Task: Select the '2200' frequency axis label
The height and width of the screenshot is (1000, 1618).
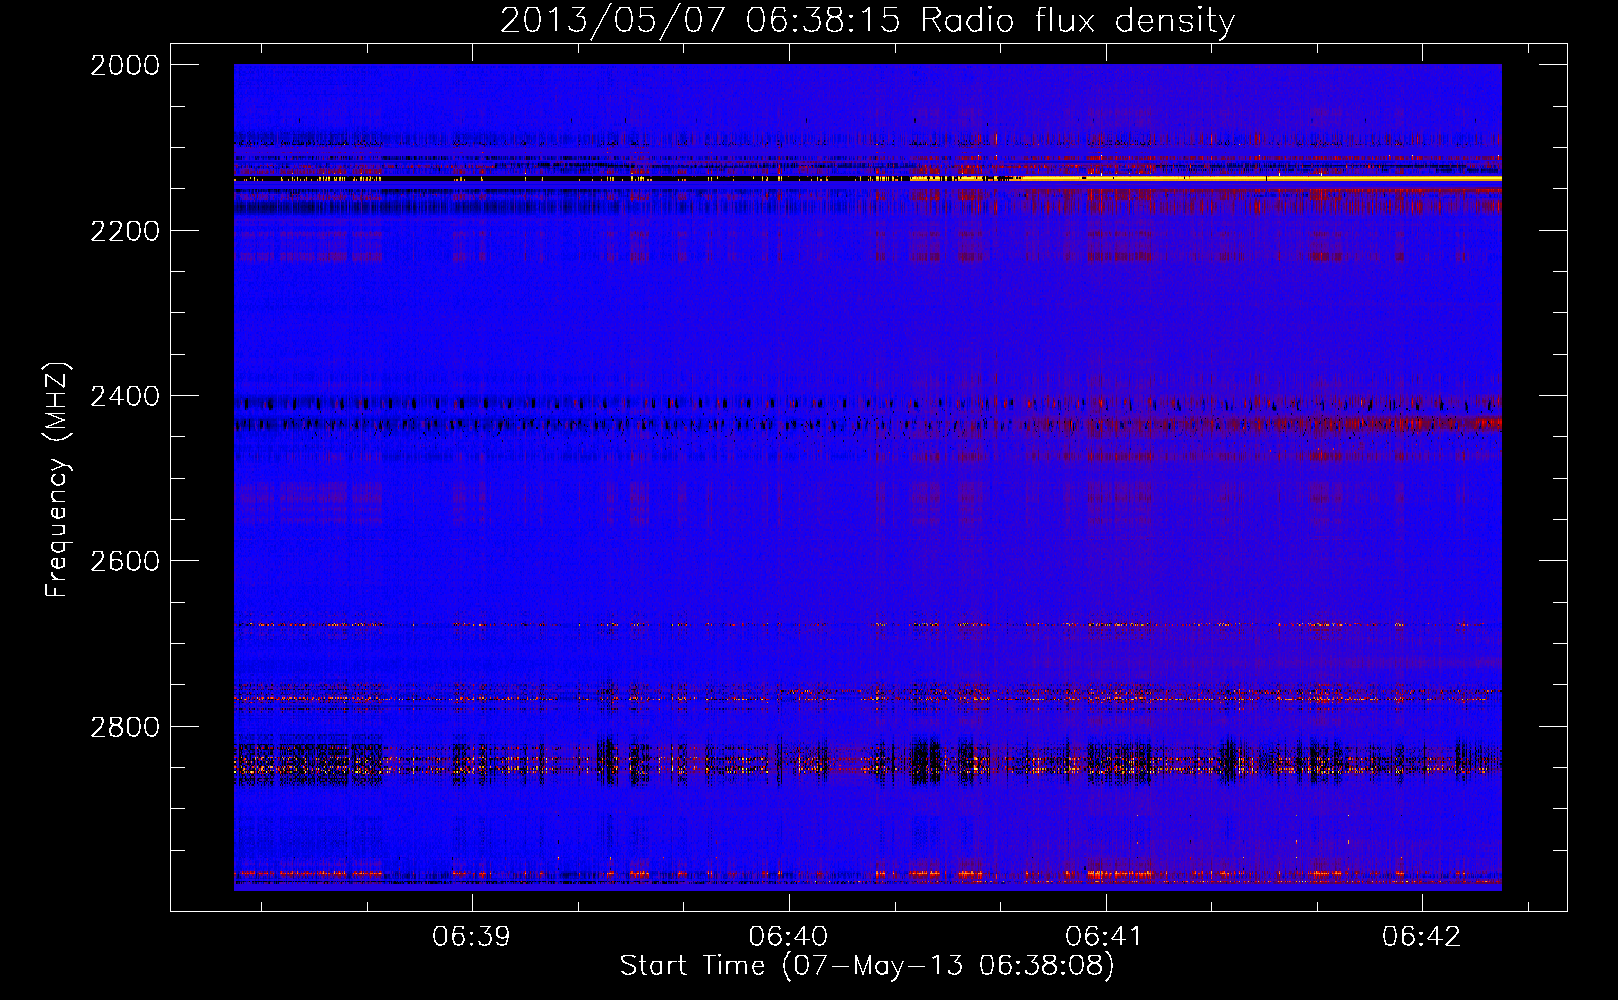Action: (125, 231)
